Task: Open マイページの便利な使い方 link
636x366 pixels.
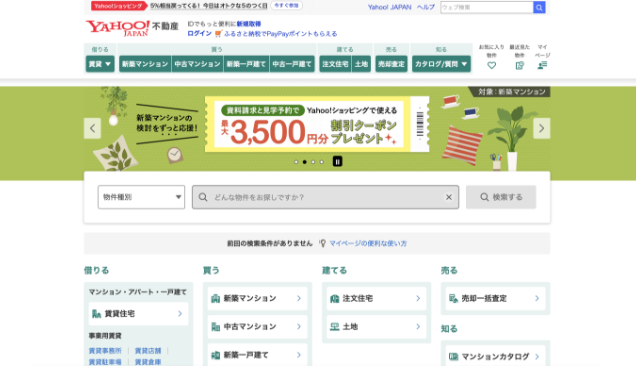Action: pos(368,243)
